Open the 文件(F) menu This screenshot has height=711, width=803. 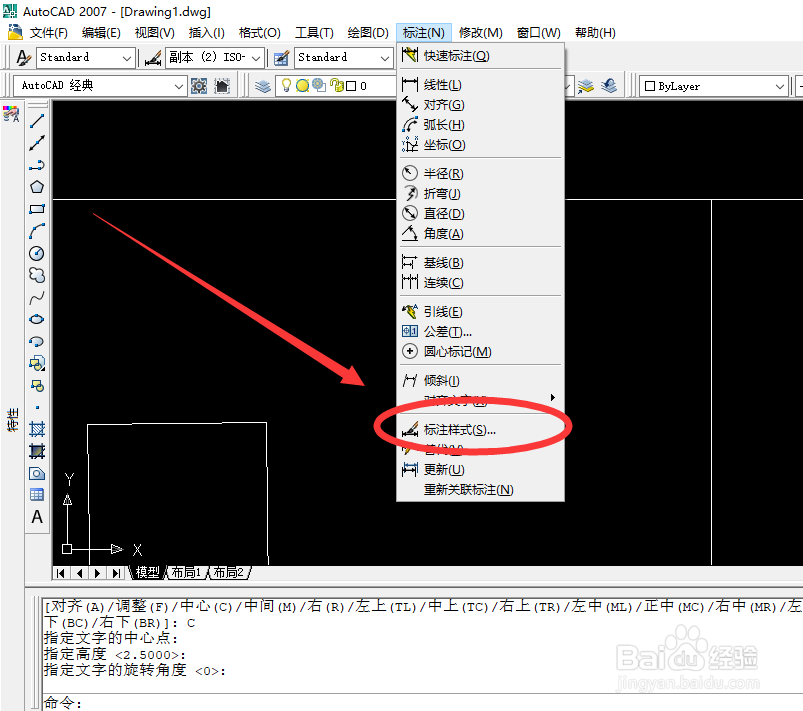(49, 33)
